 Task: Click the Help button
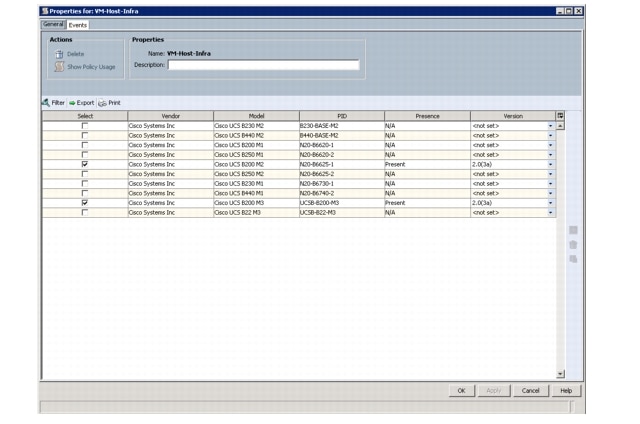pos(566,391)
